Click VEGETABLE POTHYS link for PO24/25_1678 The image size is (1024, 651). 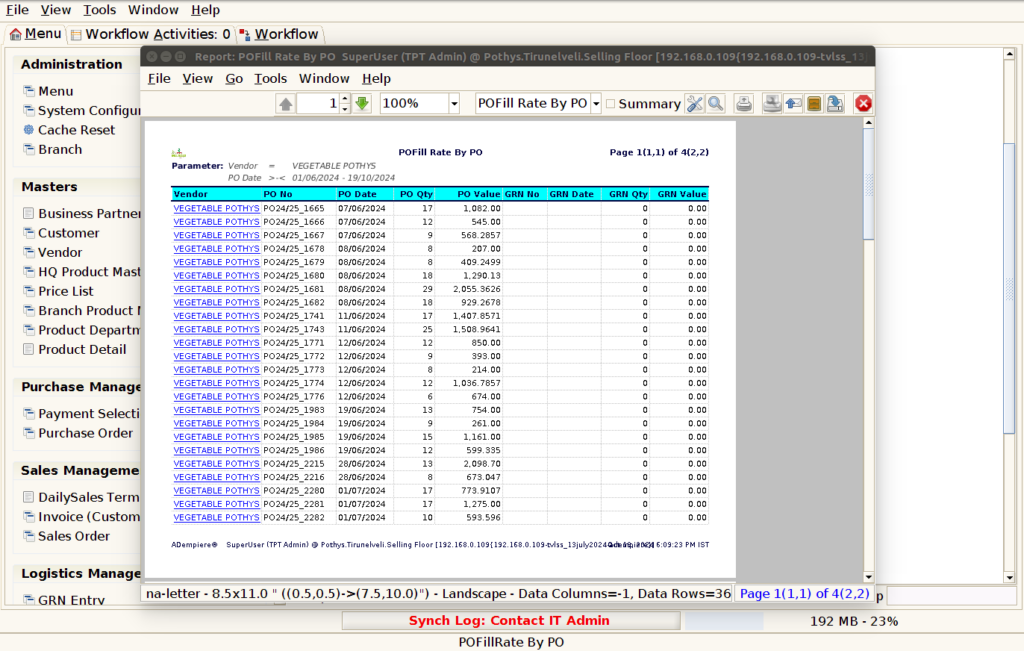216,249
